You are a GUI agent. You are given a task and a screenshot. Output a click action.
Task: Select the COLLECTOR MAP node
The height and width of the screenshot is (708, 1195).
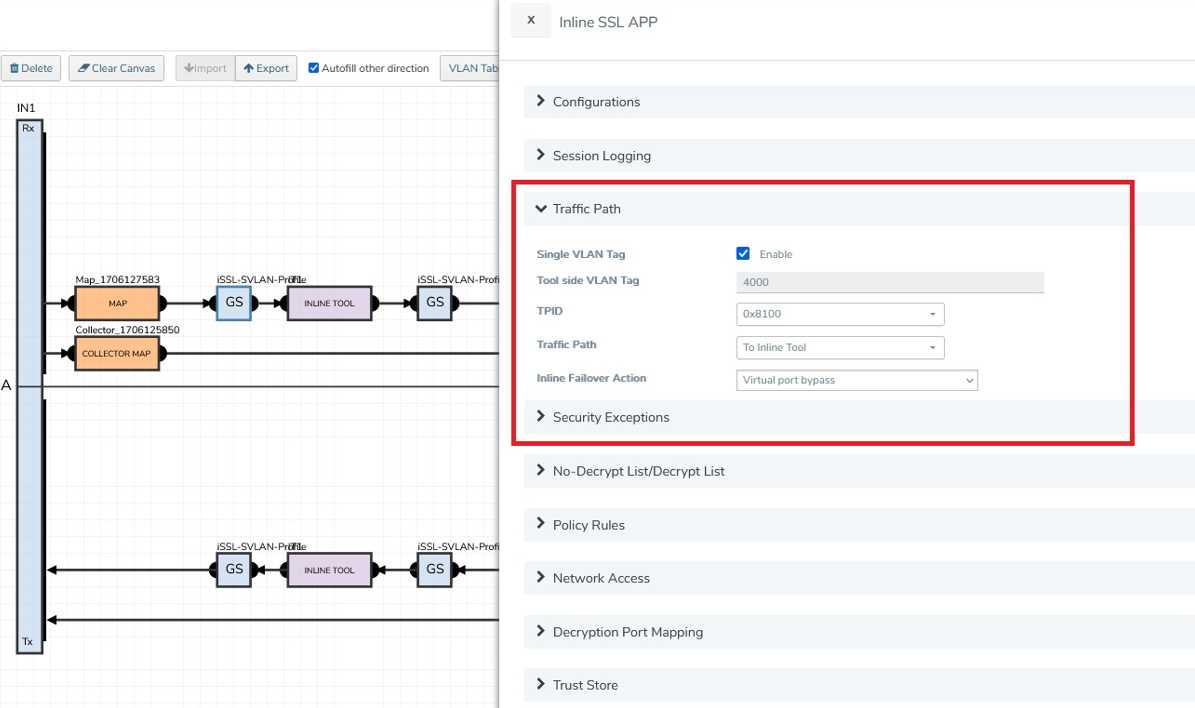click(117, 354)
